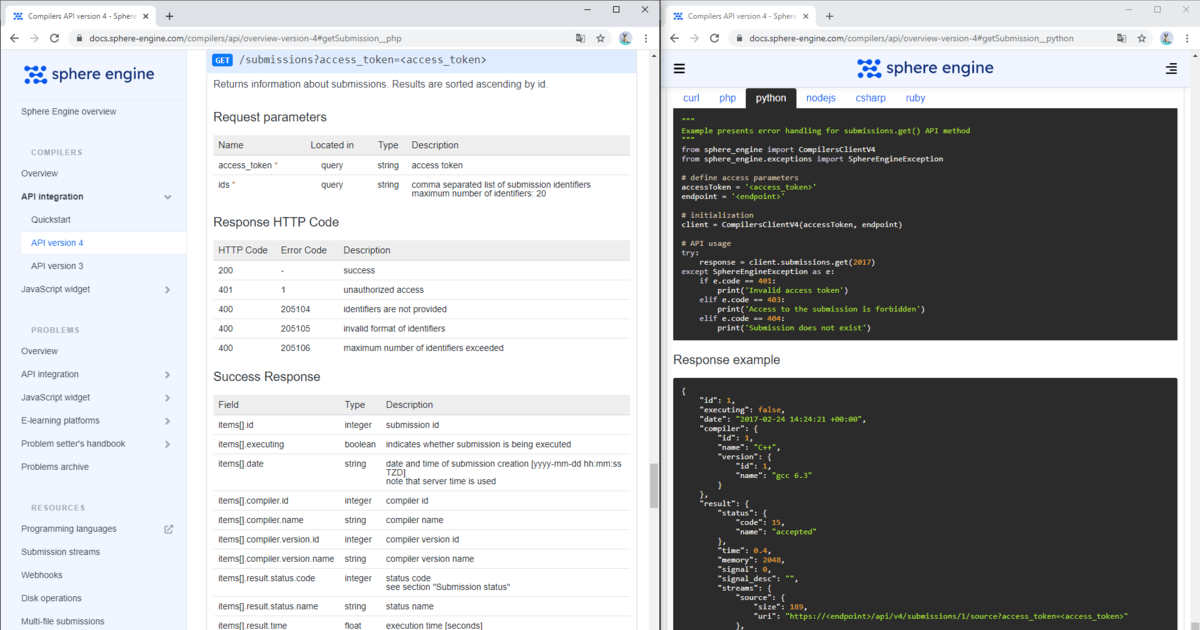Image resolution: width=1200 pixels, height=630 pixels.
Task: Click GET /submissions endpoint header
Action: (x=422, y=60)
